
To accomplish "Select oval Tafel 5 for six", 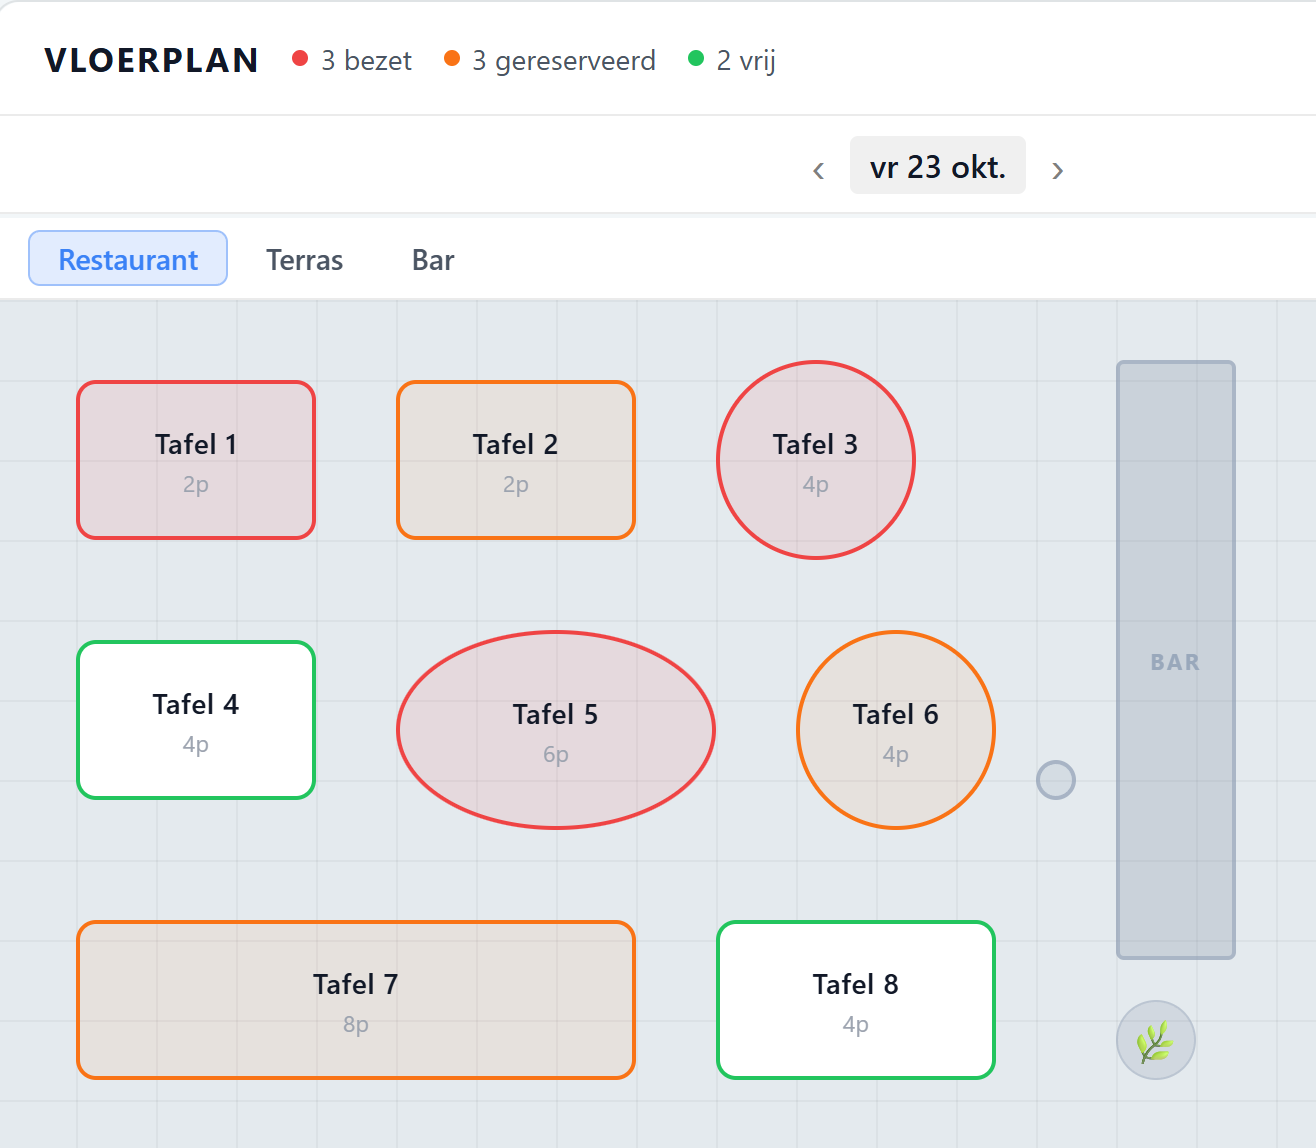I will [556, 730].
